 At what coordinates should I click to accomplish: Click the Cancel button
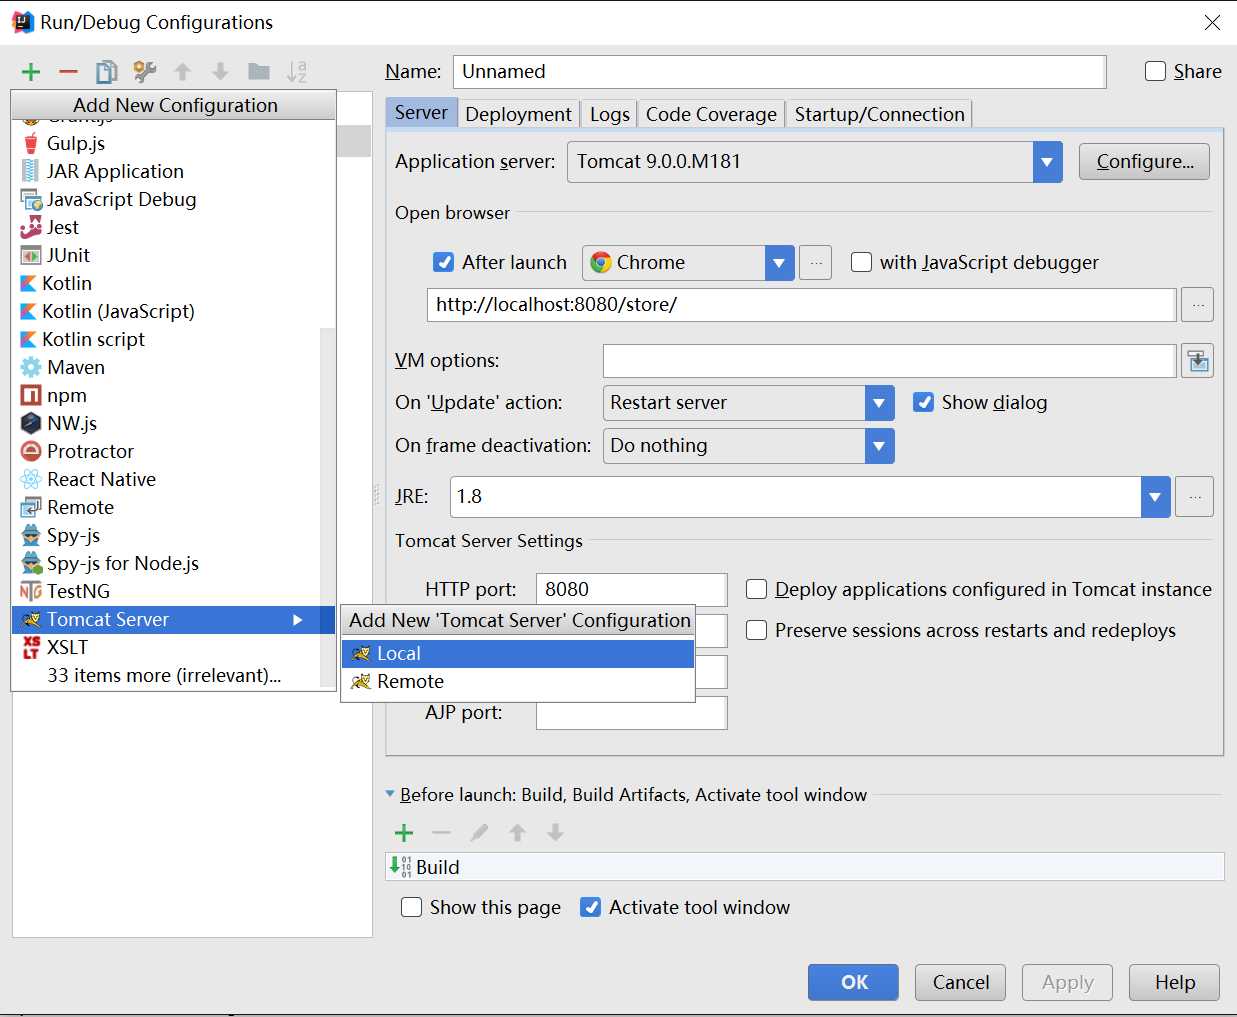(x=960, y=982)
